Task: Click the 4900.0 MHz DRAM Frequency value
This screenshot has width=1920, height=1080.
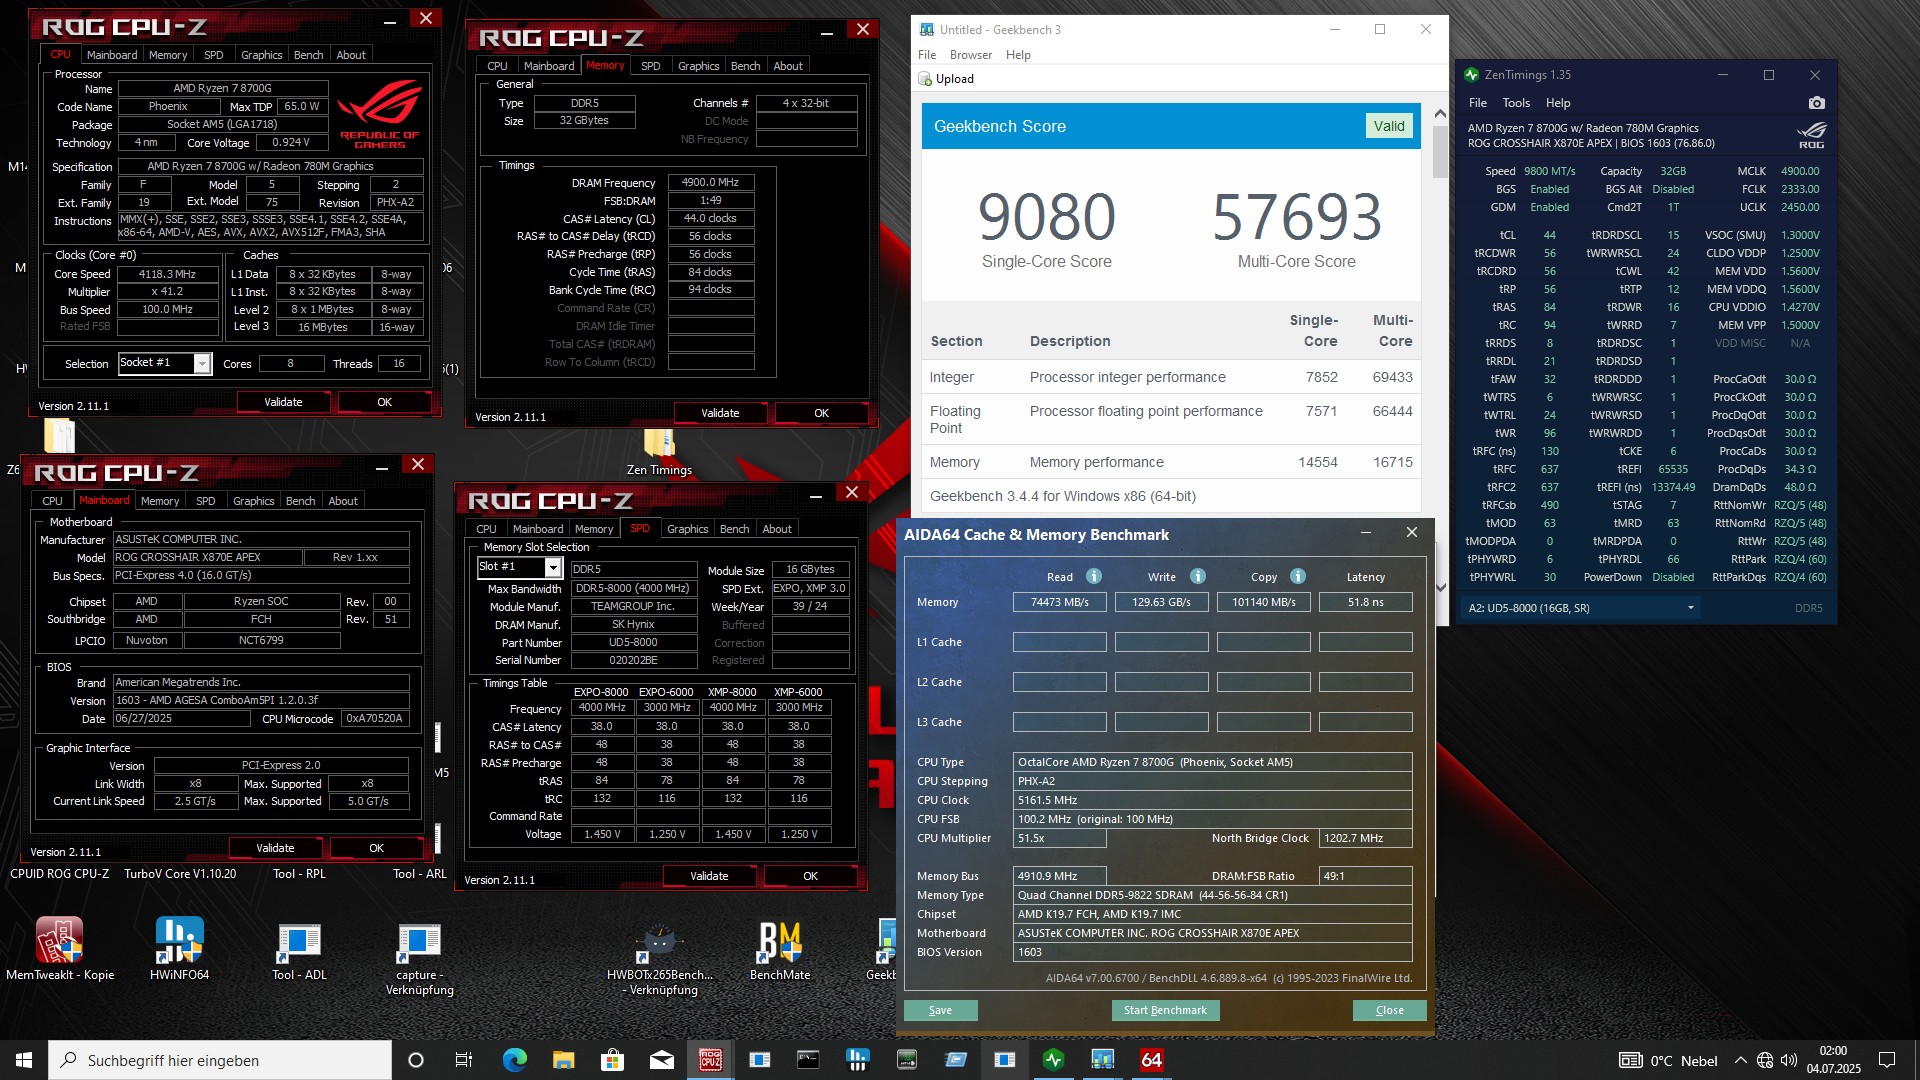Action: [710, 183]
